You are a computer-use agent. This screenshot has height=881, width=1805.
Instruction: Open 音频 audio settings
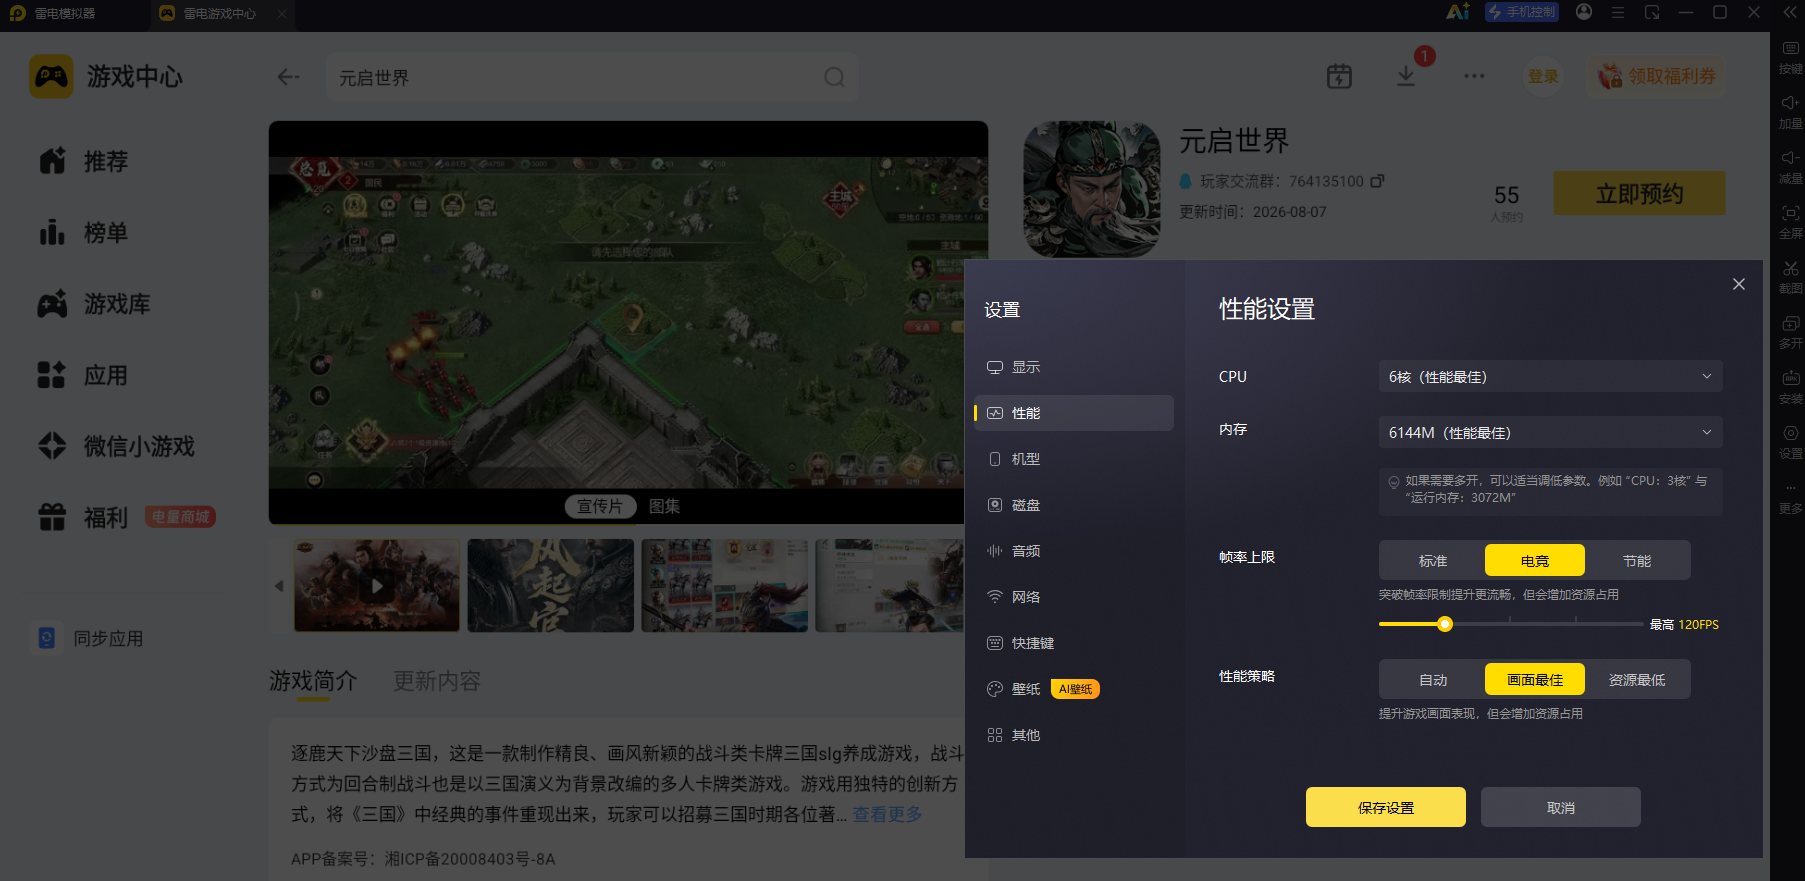1074,551
